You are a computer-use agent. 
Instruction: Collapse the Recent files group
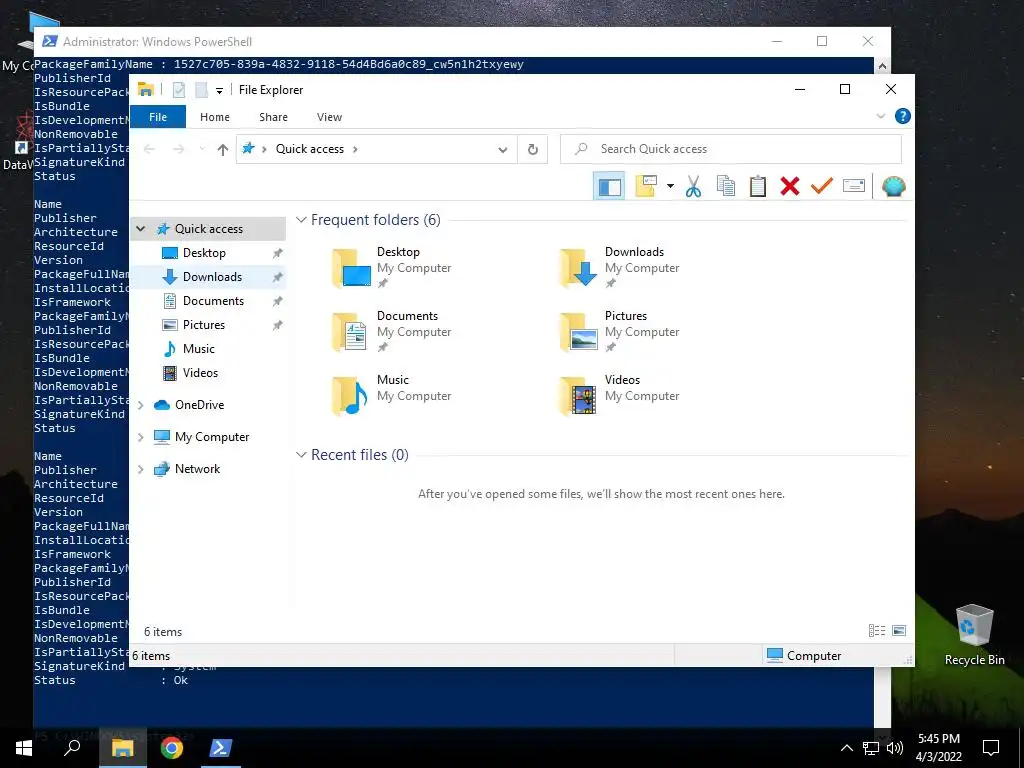tap(301, 455)
